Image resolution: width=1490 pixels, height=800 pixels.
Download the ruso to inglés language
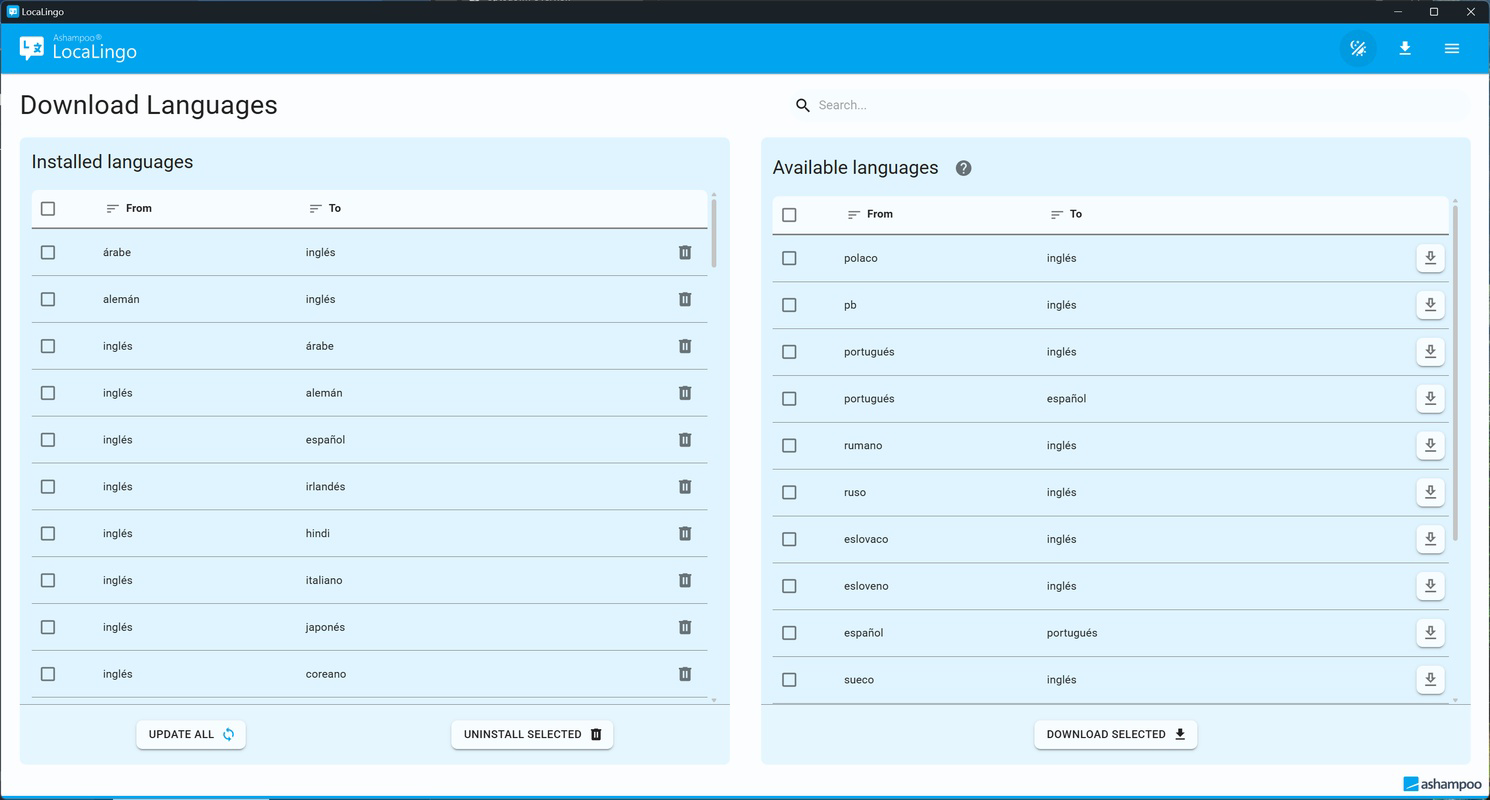point(1430,492)
